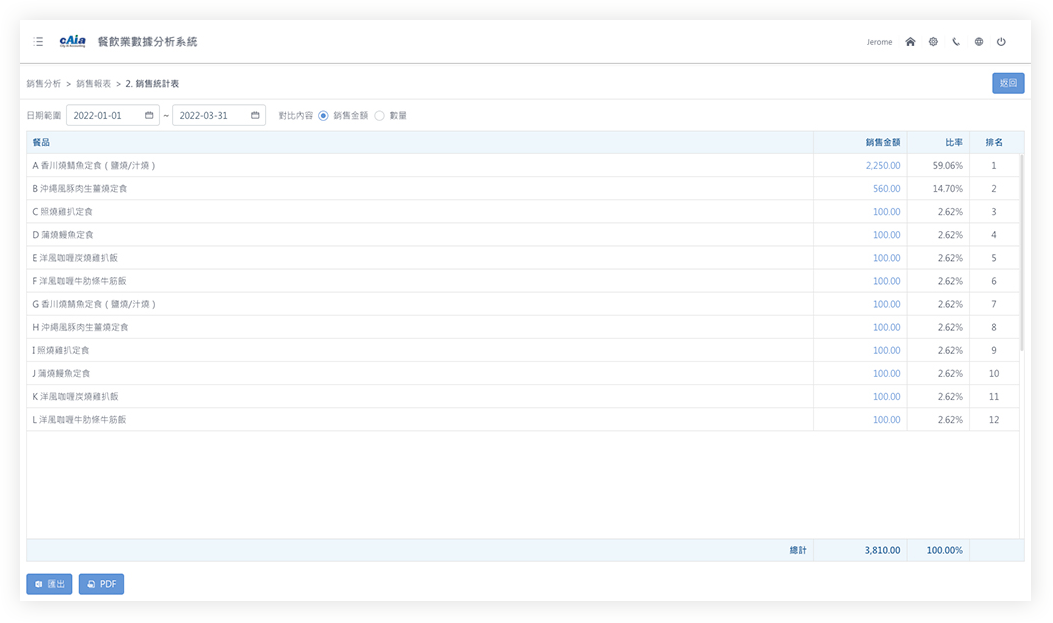Click the 匯出 export button
This screenshot has width=1053, height=623.
pos(49,584)
